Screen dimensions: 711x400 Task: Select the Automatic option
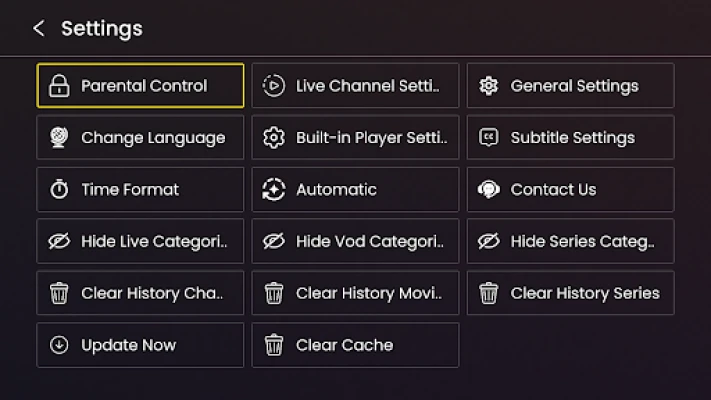point(356,189)
